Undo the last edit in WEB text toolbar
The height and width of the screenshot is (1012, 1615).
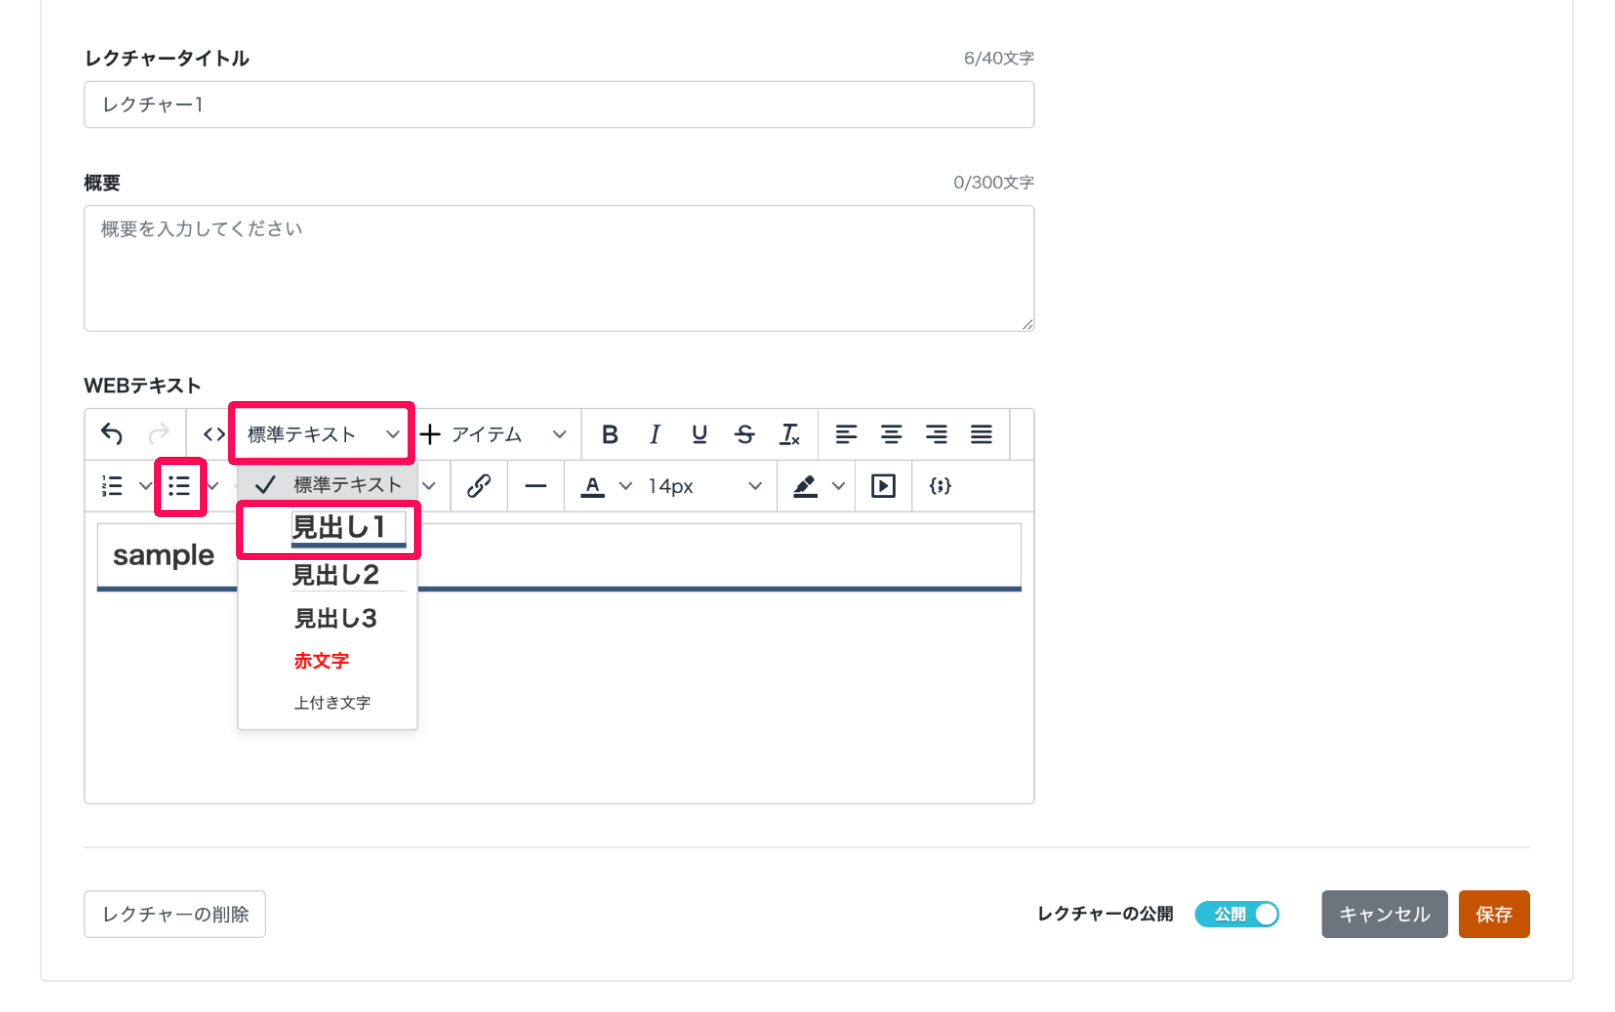pos(112,434)
